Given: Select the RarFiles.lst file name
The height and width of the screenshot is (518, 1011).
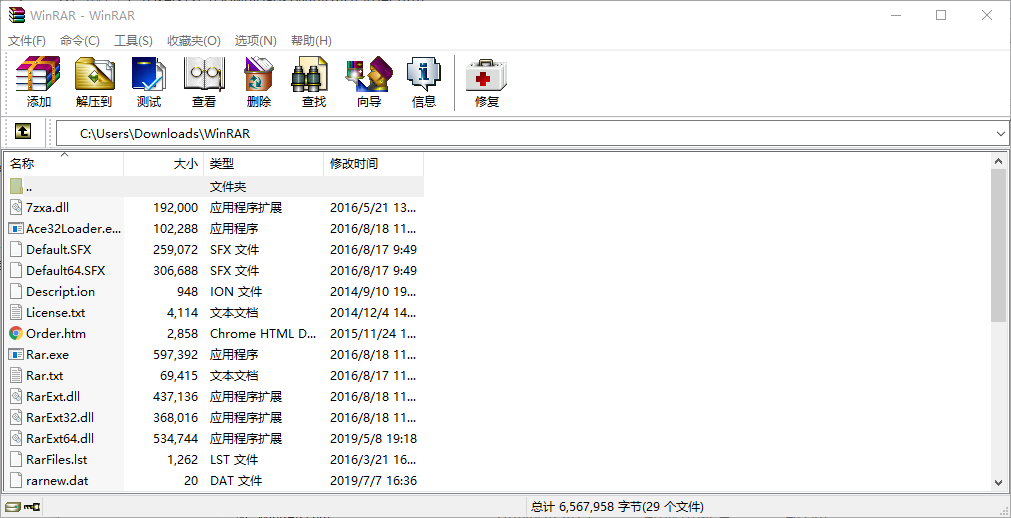Looking at the screenshot, I should pyautogui.click(x=57, y=459).
